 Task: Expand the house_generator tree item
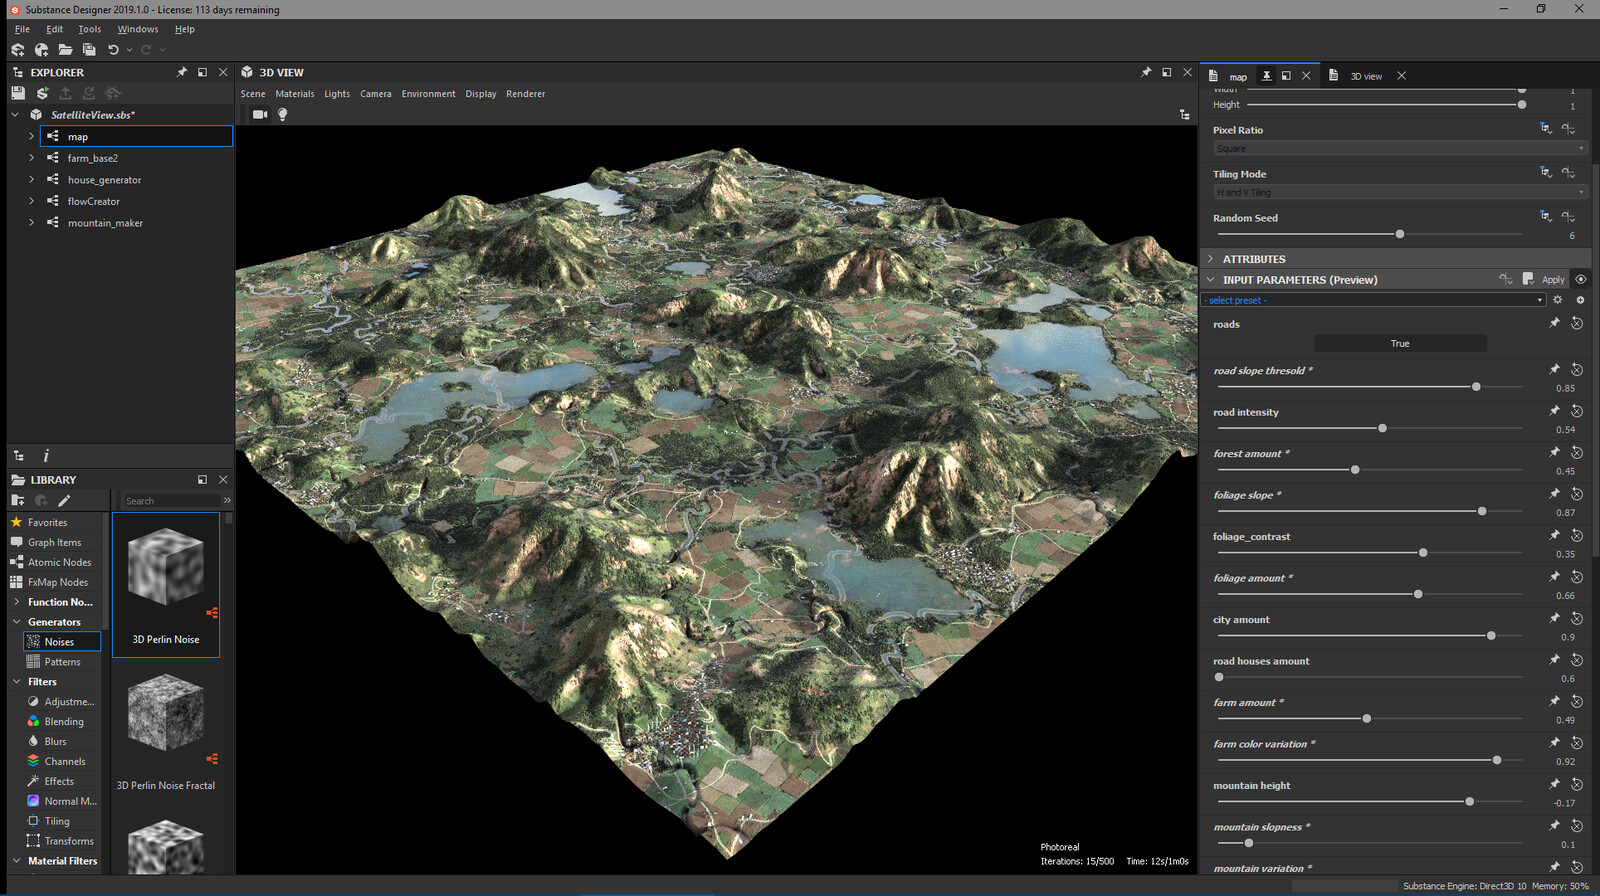[31, 180]
